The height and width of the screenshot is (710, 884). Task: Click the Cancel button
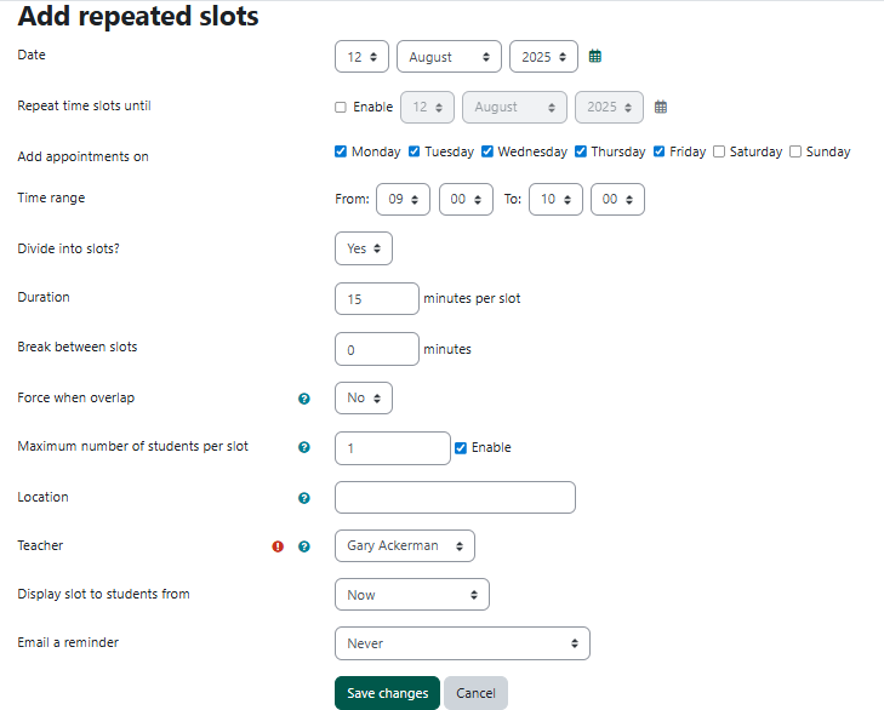click(476, 693)
